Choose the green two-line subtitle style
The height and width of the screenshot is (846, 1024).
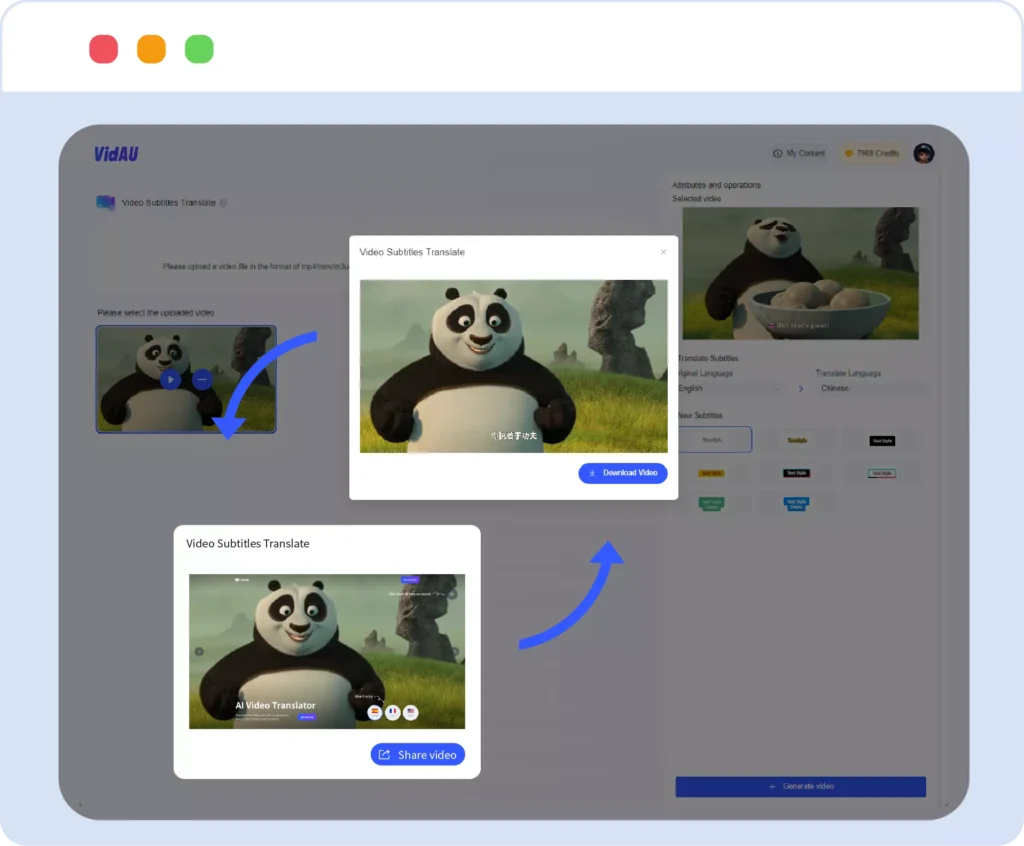(711, 504)
